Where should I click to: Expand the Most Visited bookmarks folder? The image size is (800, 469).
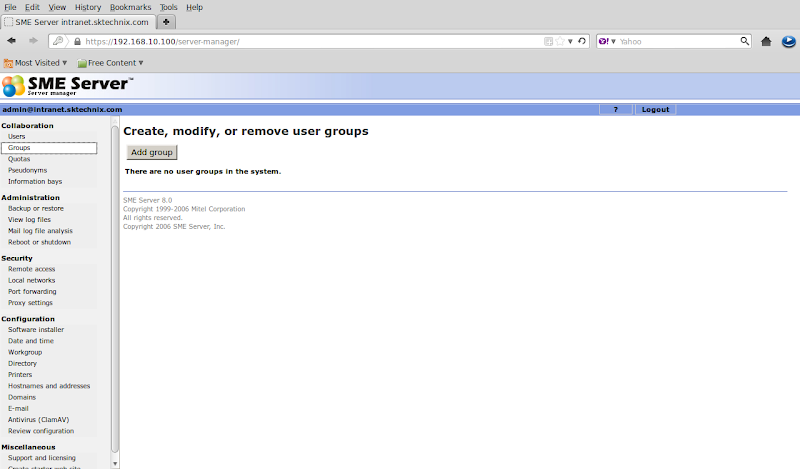(35, 63)
